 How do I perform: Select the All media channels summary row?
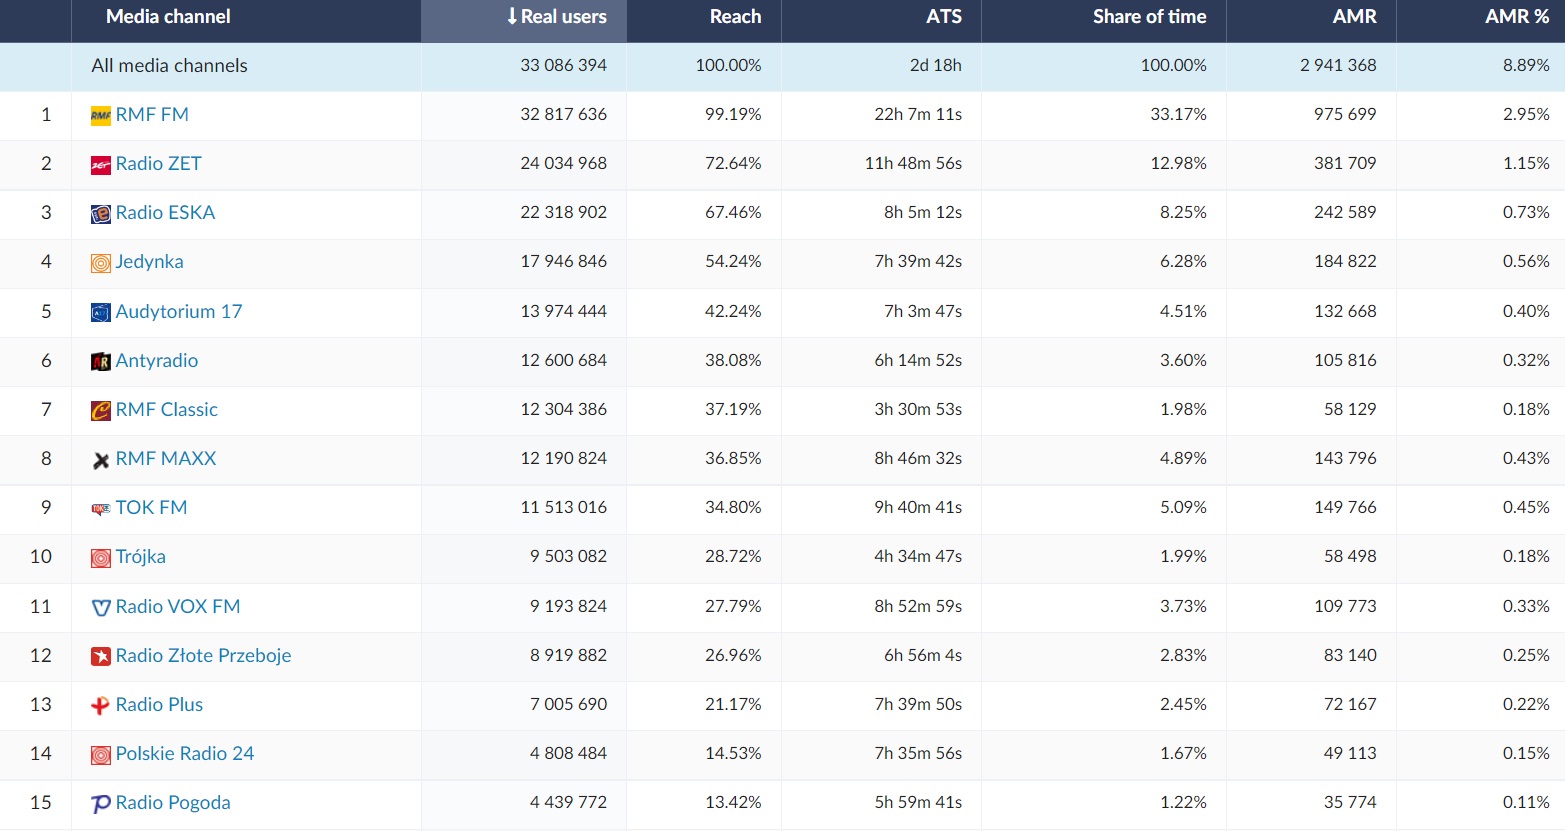click(x=169, y=66)
